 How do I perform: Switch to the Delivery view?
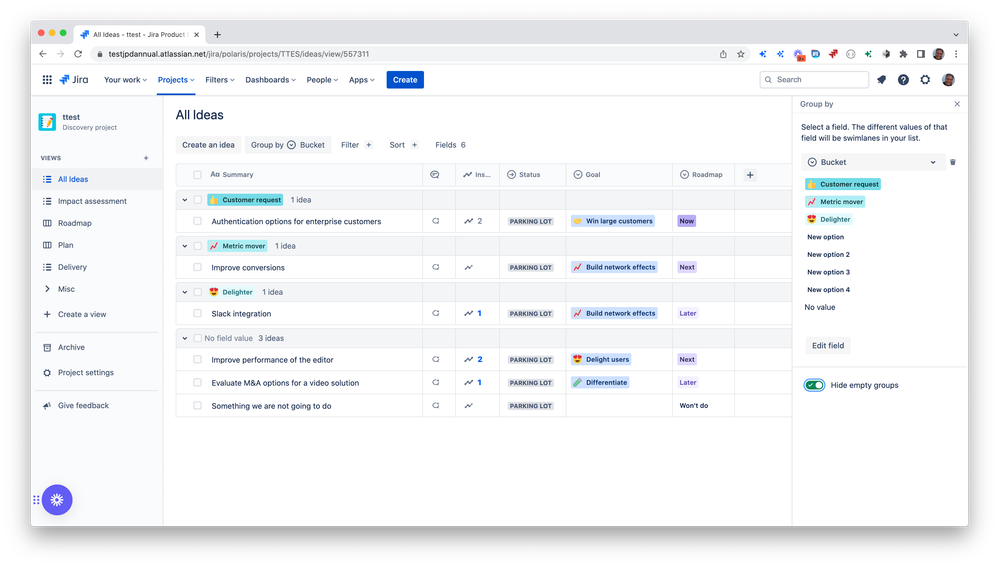72,267
